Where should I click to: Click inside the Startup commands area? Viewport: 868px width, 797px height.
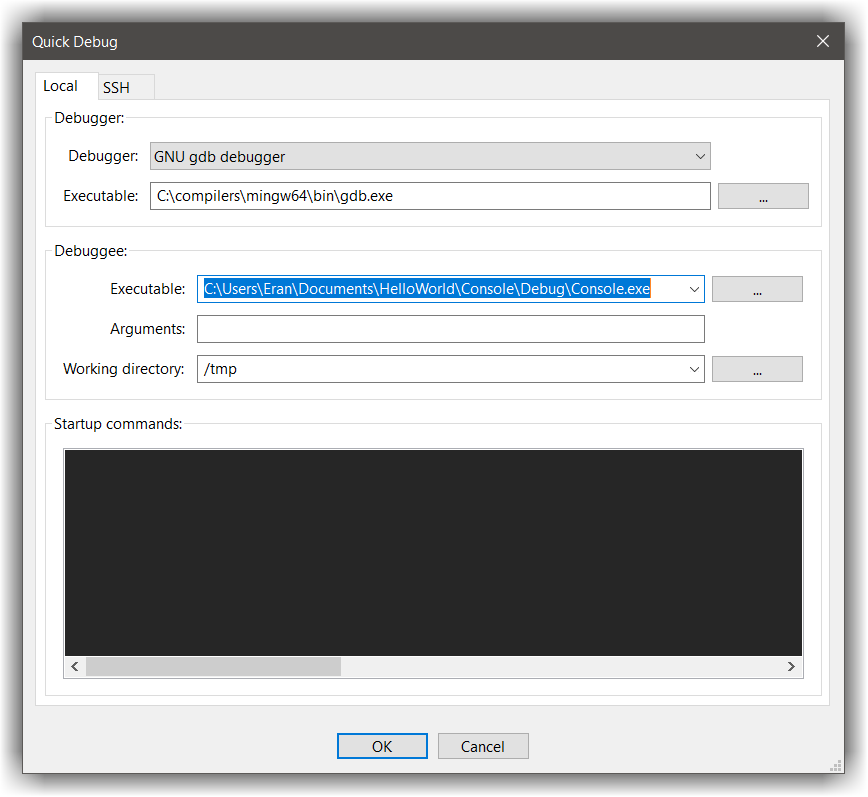click(433, 552)
